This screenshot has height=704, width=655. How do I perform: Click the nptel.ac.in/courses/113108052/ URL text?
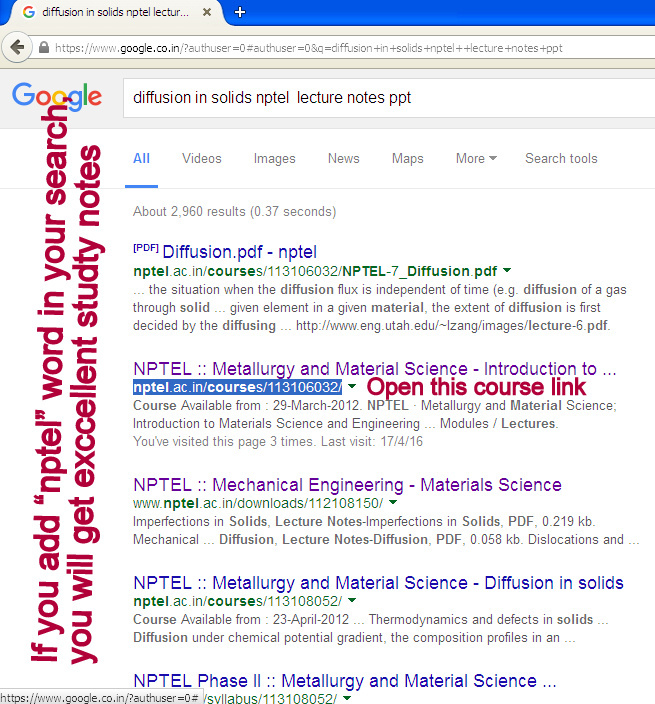pos(237,601)
